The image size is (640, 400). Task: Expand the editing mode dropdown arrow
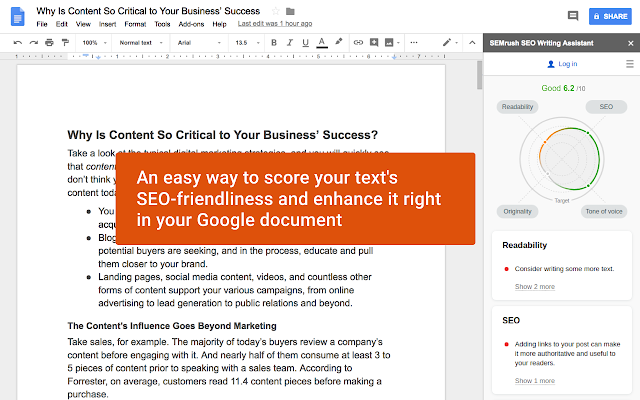(456, 43)
